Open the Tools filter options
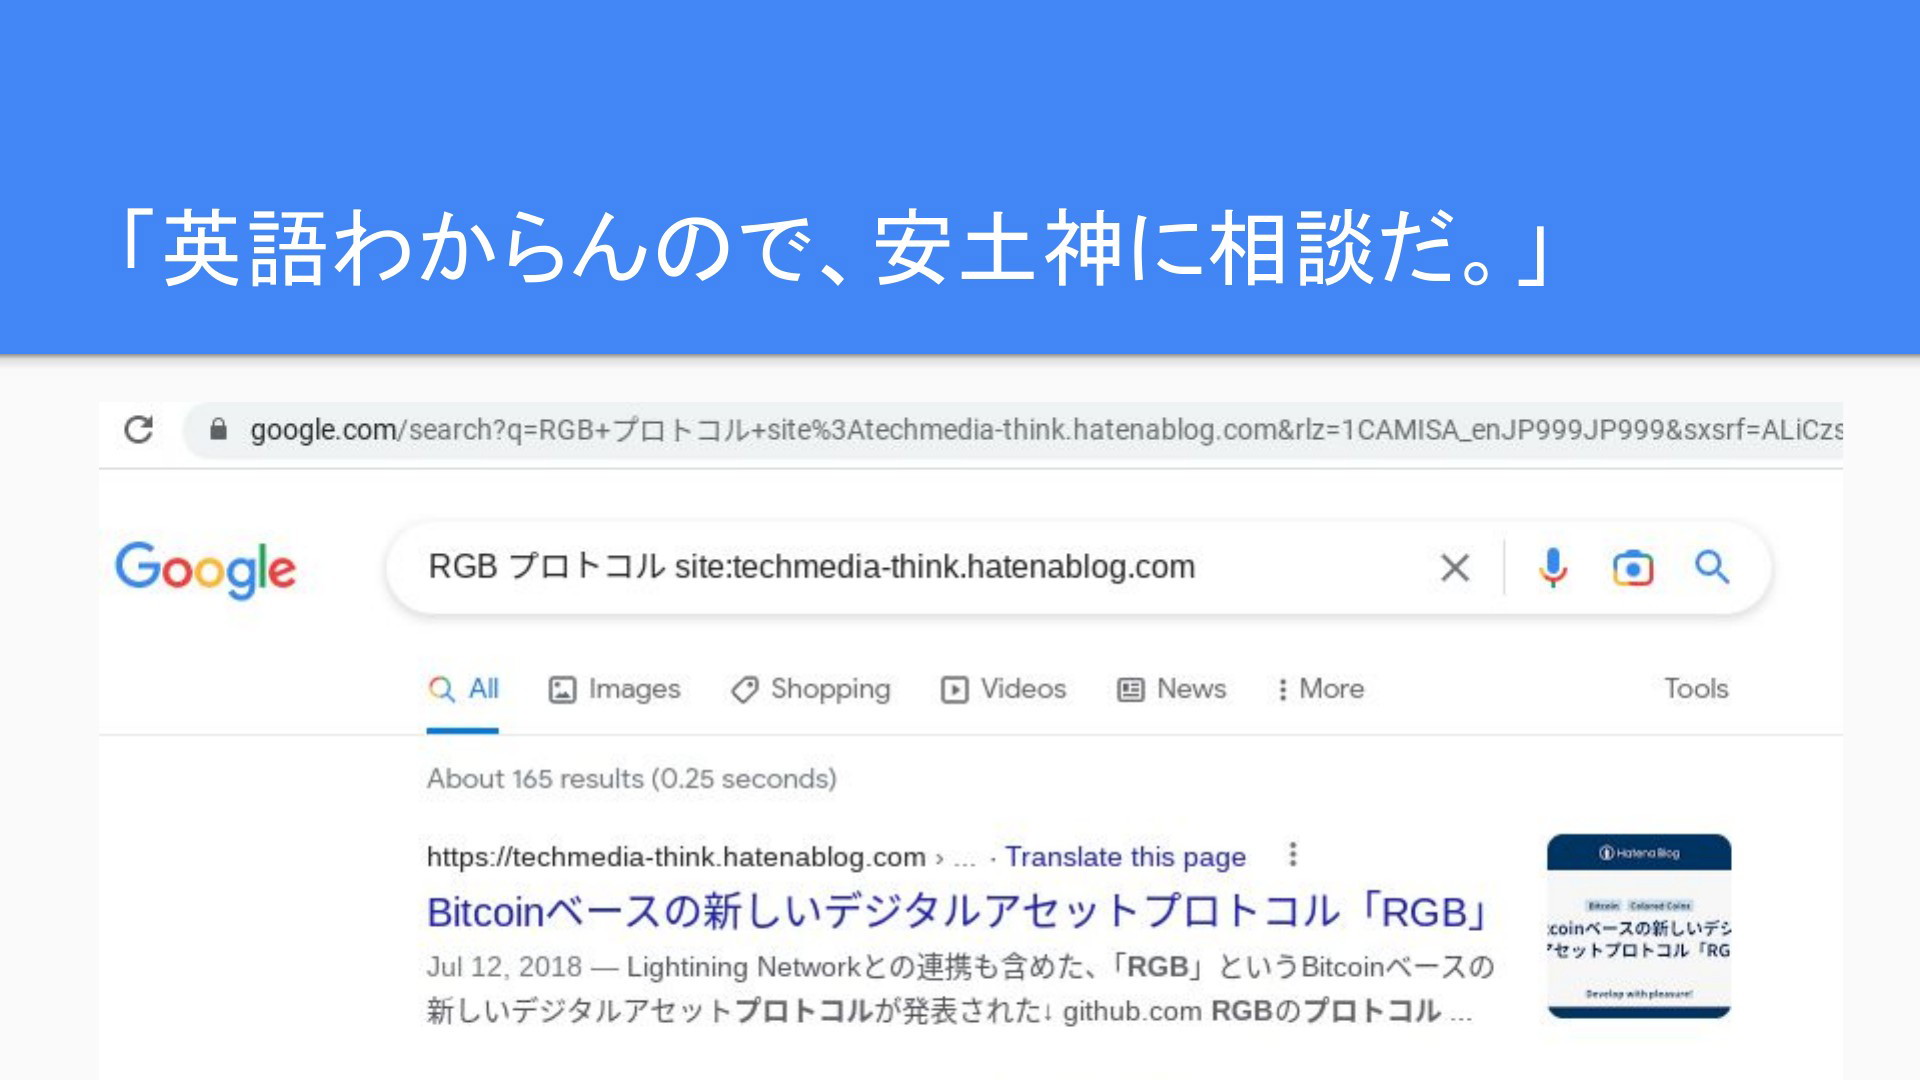Viewport: 1920px width, 1080px height. point(1696,689)
